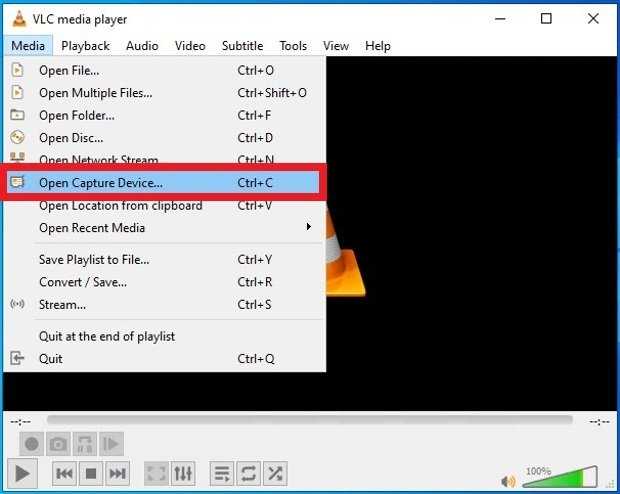620x494 pixels.
Task: Open the Tools menu
Action: click(x=293, y=46)
